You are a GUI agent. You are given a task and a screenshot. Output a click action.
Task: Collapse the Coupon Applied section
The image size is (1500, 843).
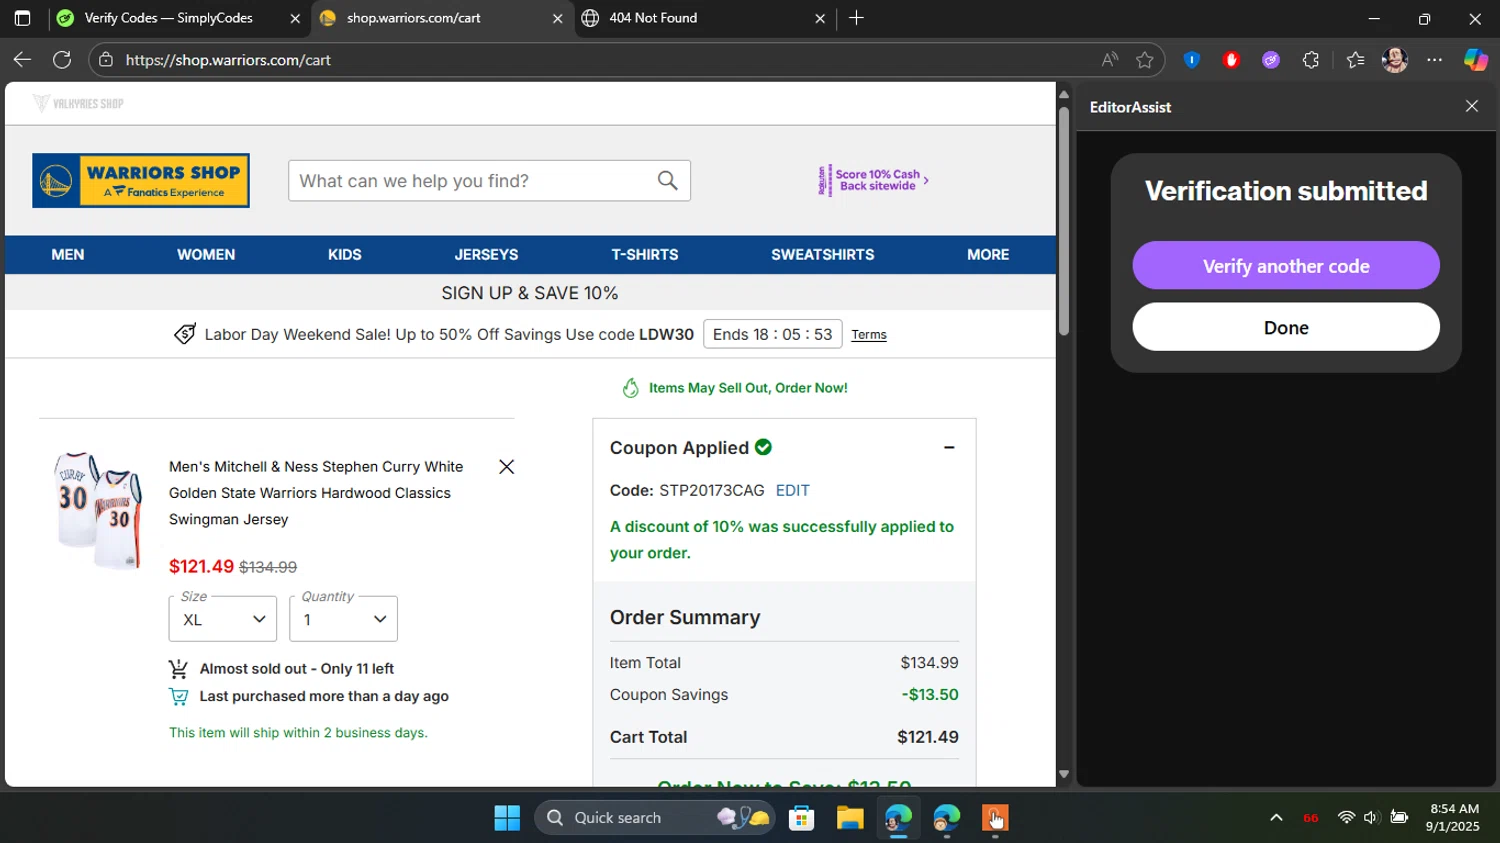949,448
